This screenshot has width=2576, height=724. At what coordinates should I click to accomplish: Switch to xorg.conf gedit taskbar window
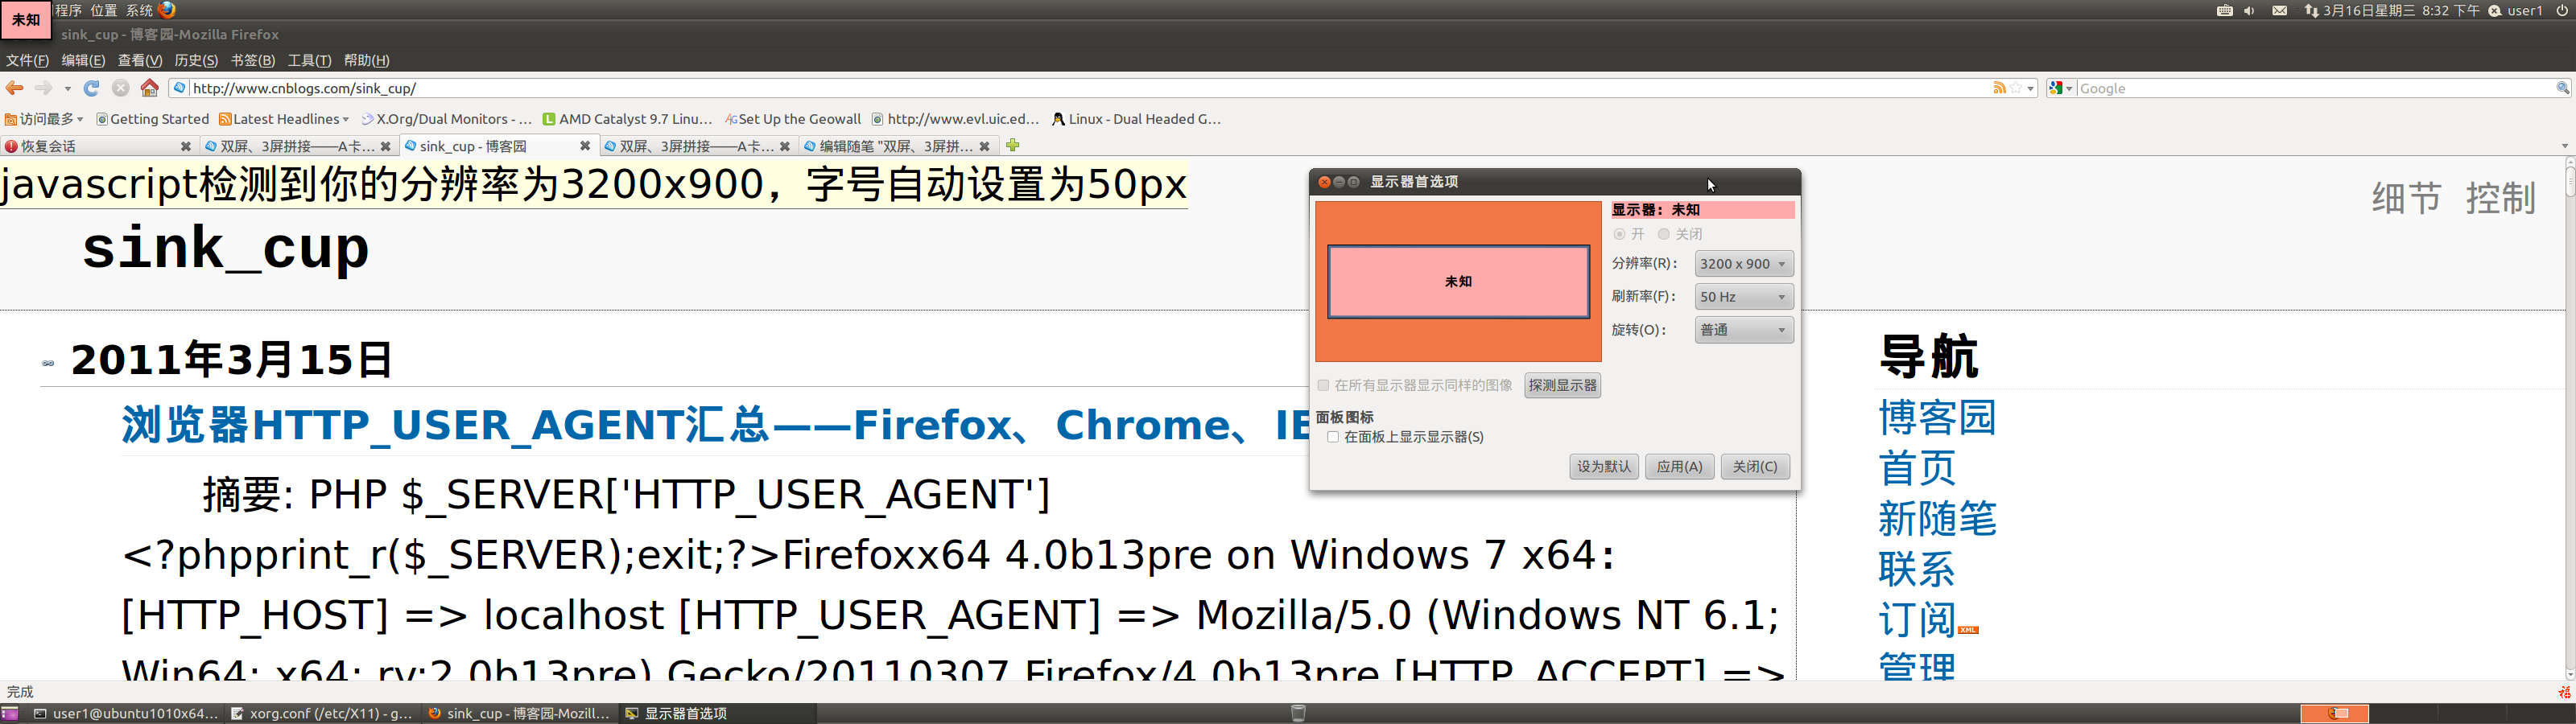322,713
